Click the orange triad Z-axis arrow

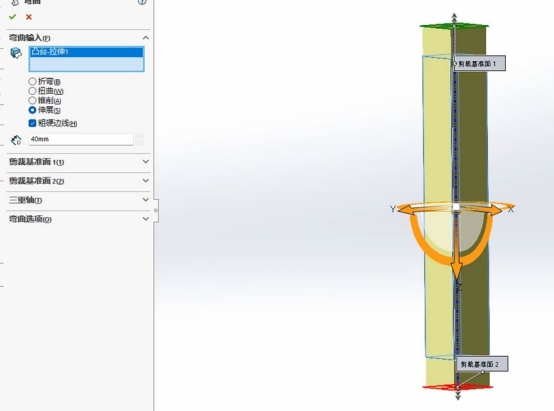tap(457, 270)
